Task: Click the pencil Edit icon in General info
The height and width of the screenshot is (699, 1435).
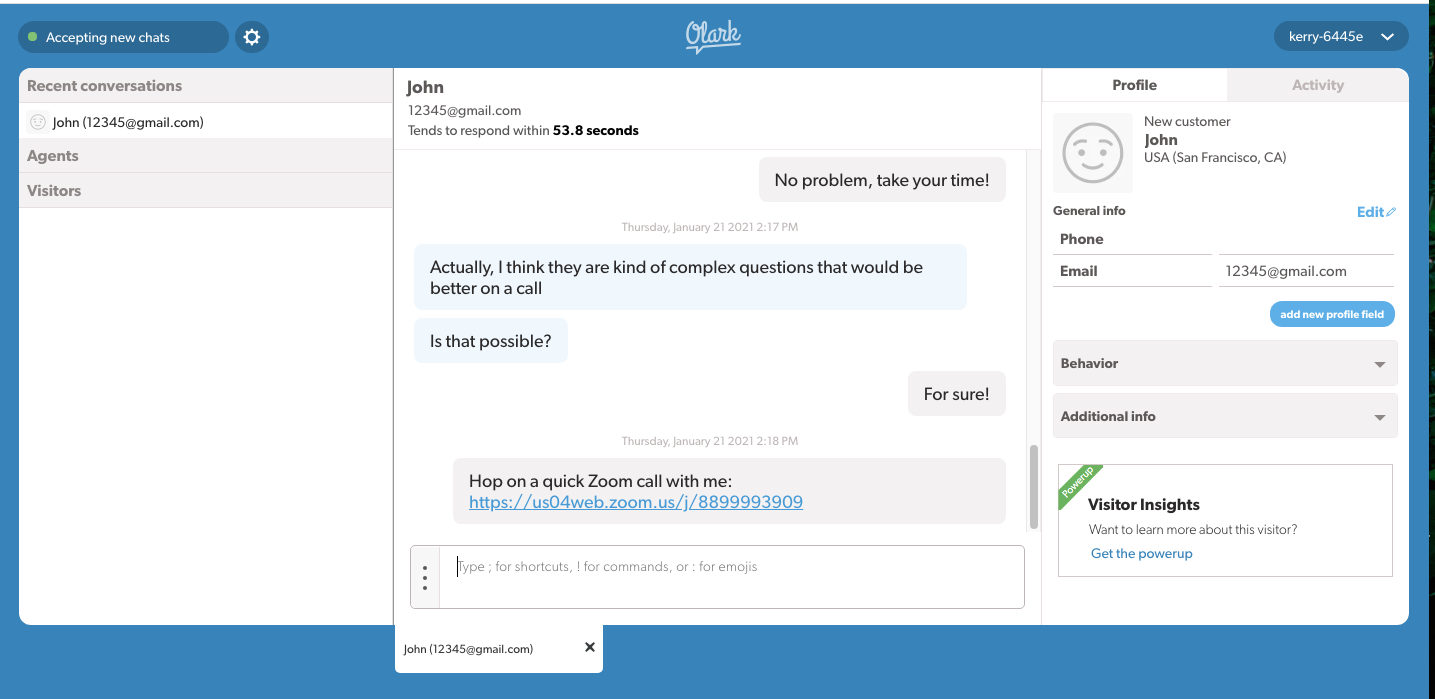Action: click(1391, 212)
